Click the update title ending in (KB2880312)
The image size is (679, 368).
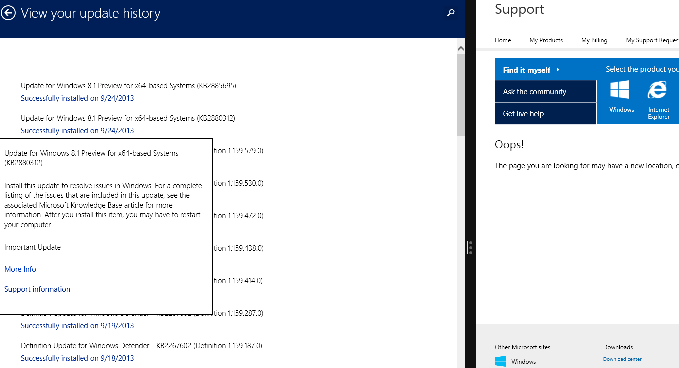tap(128, 118)
